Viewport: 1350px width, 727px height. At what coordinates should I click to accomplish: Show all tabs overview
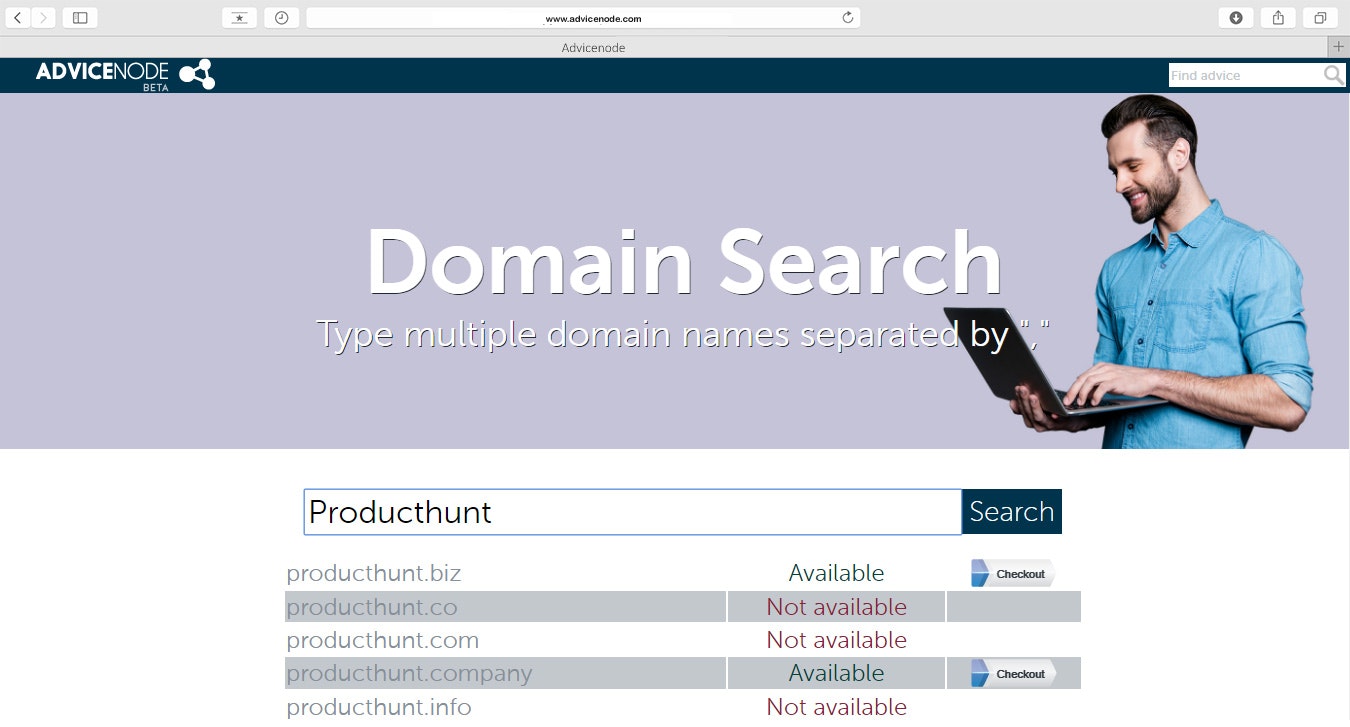coord(1320,17)
